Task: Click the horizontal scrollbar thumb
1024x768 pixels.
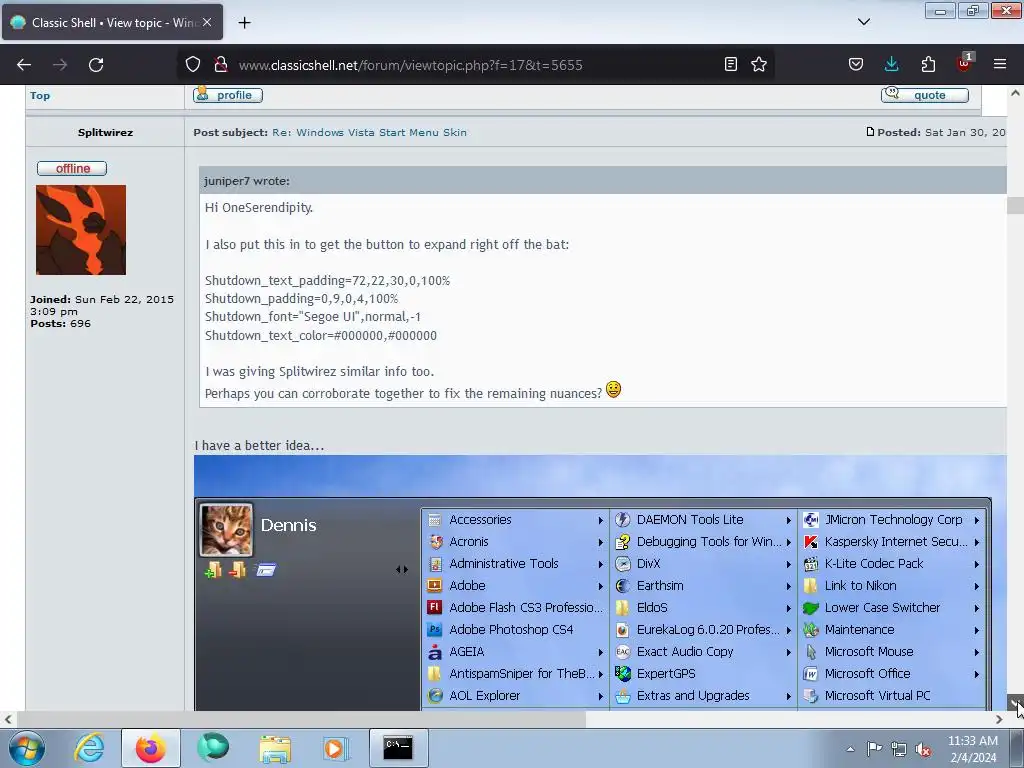Action: tap(301, 719)
